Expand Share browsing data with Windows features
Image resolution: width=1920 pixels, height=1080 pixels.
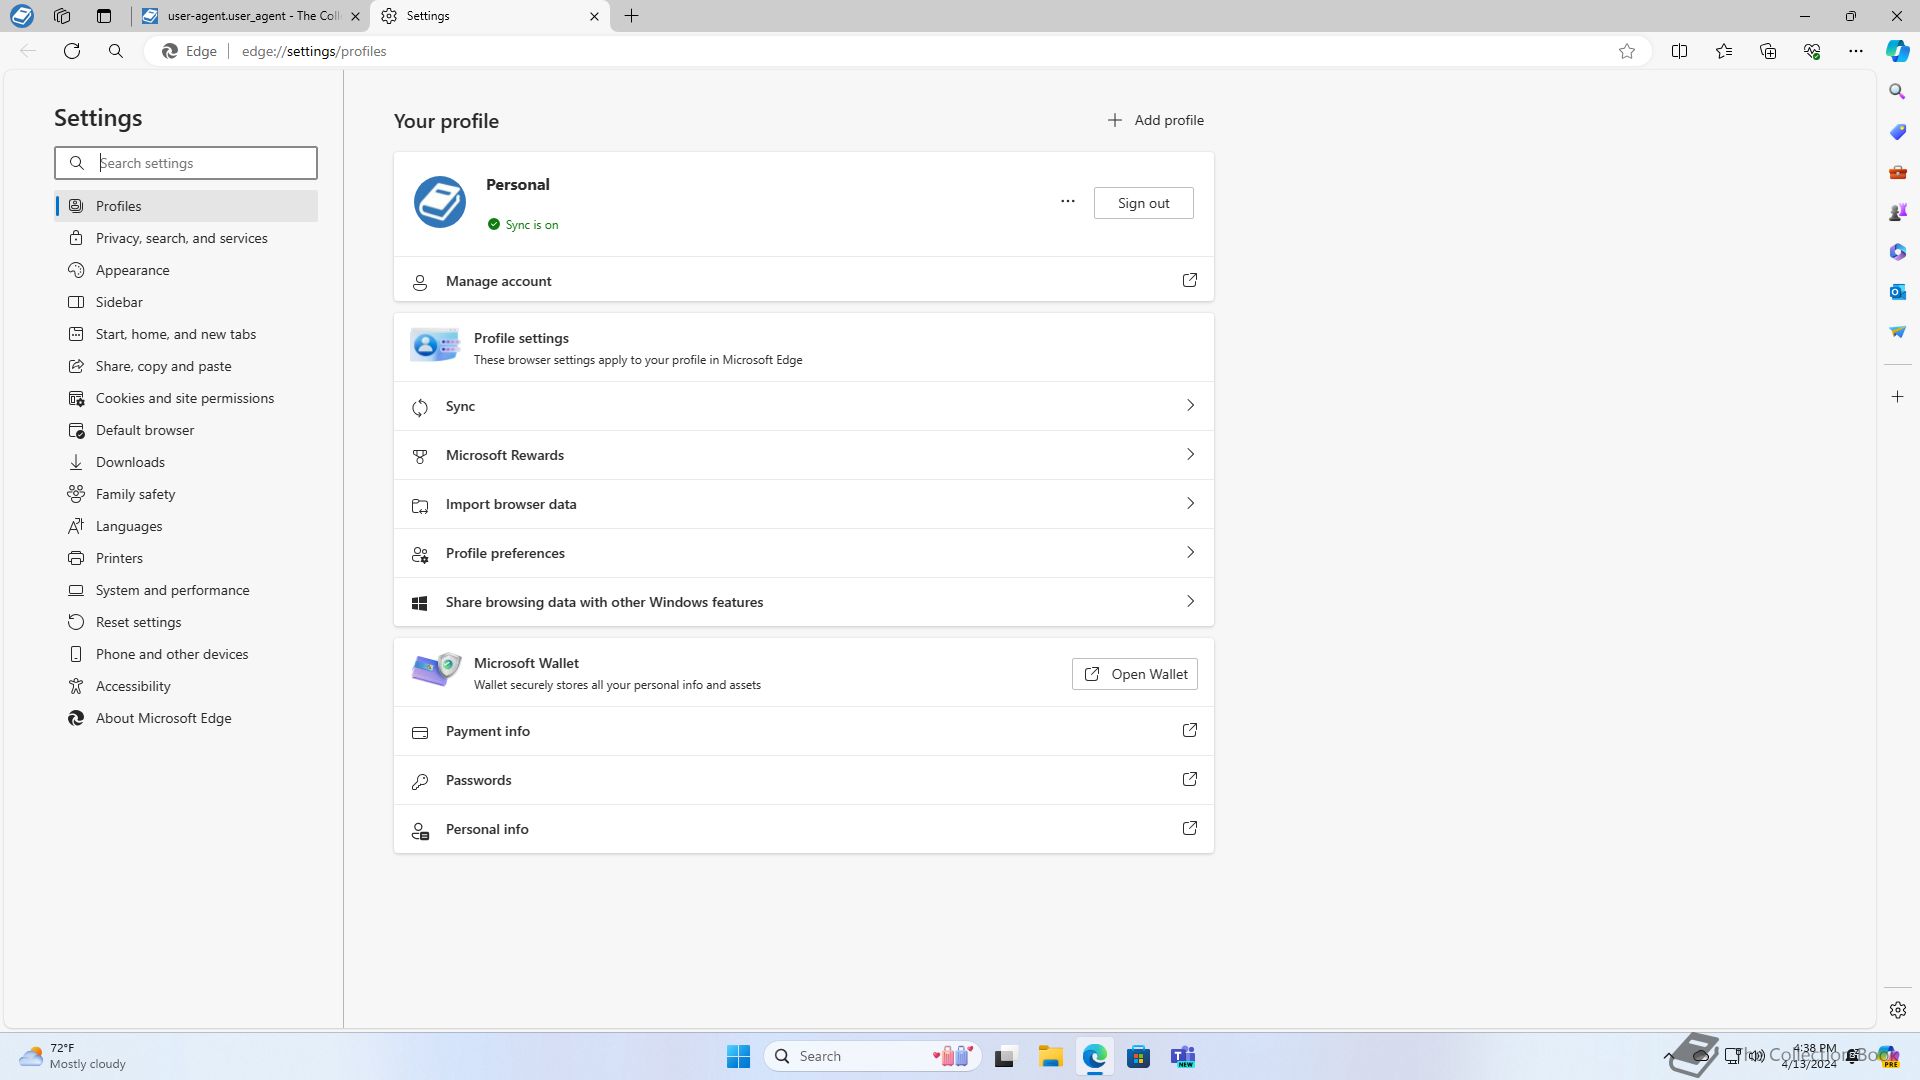coord(804,602)
